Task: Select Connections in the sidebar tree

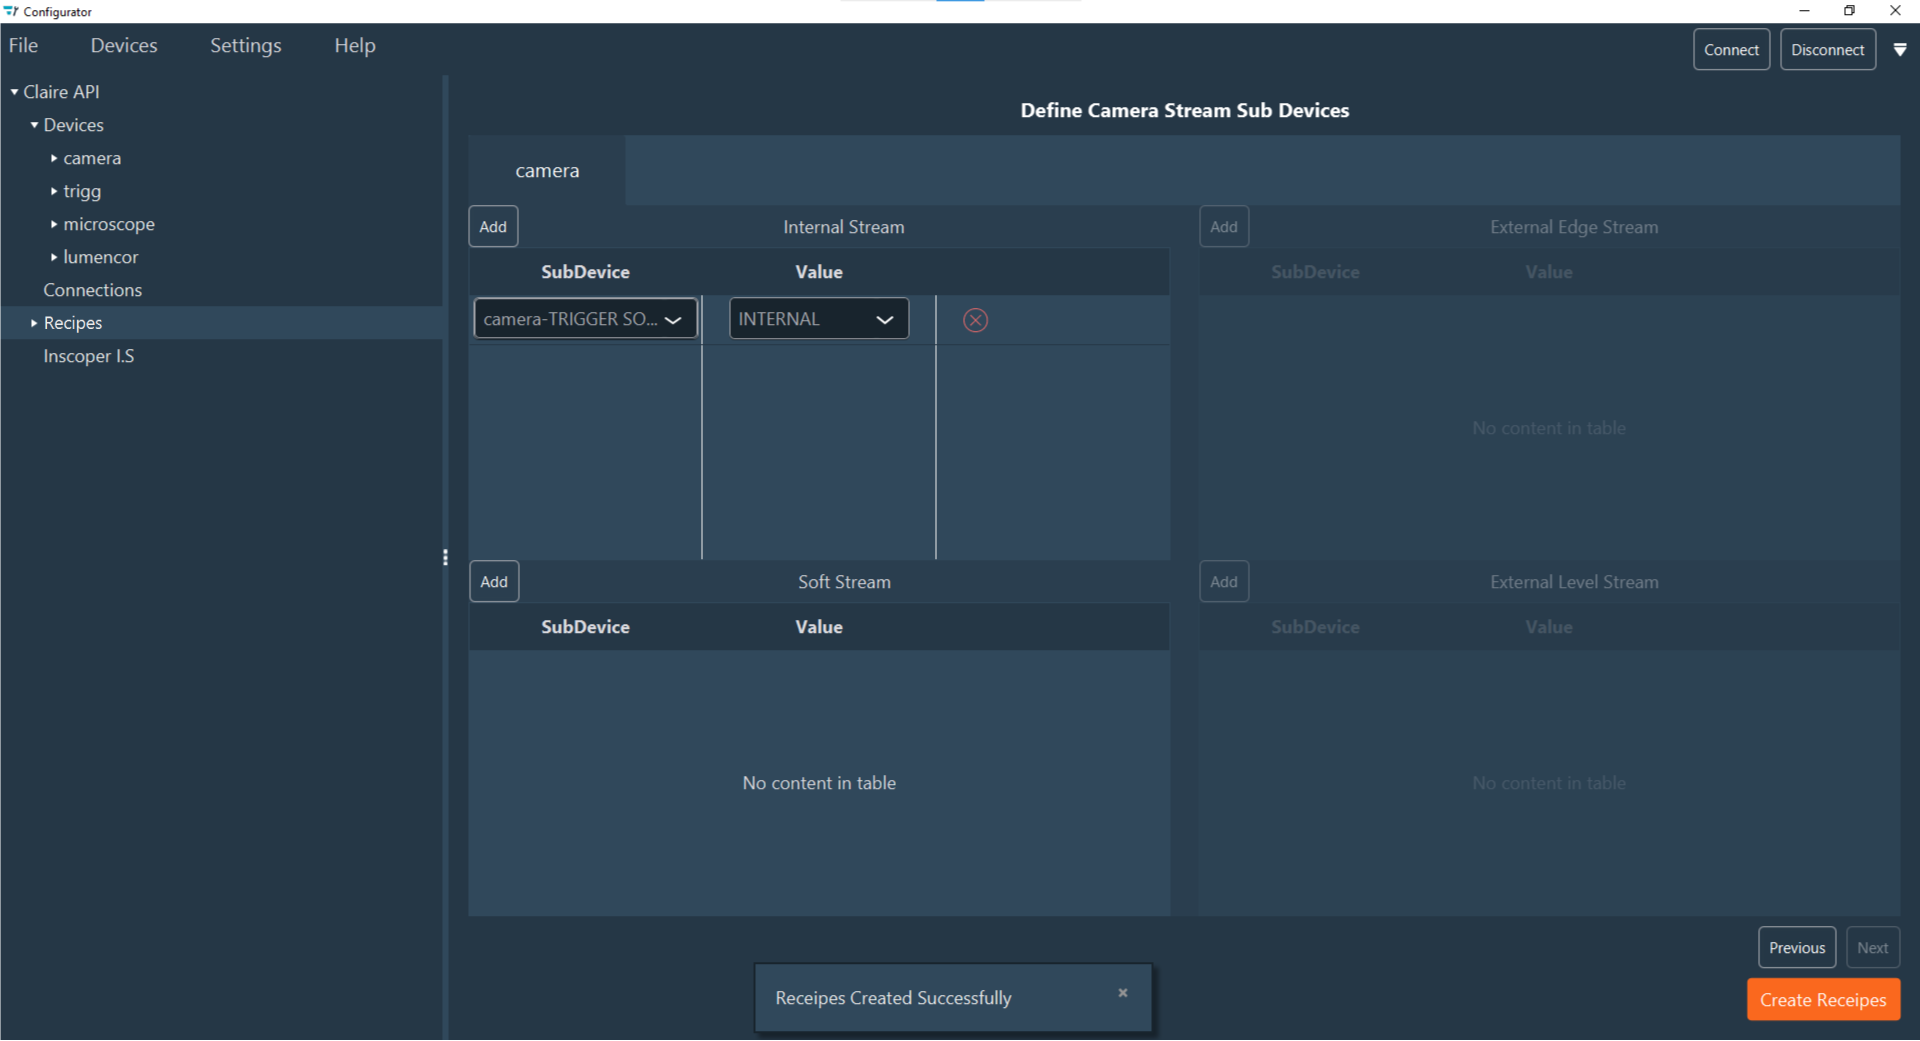Action: [x=92, y=290]
